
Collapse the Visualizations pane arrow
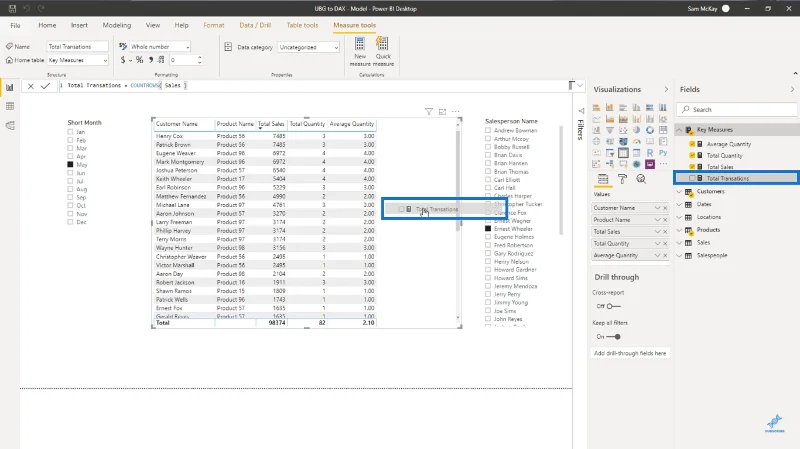coord(666,89)
